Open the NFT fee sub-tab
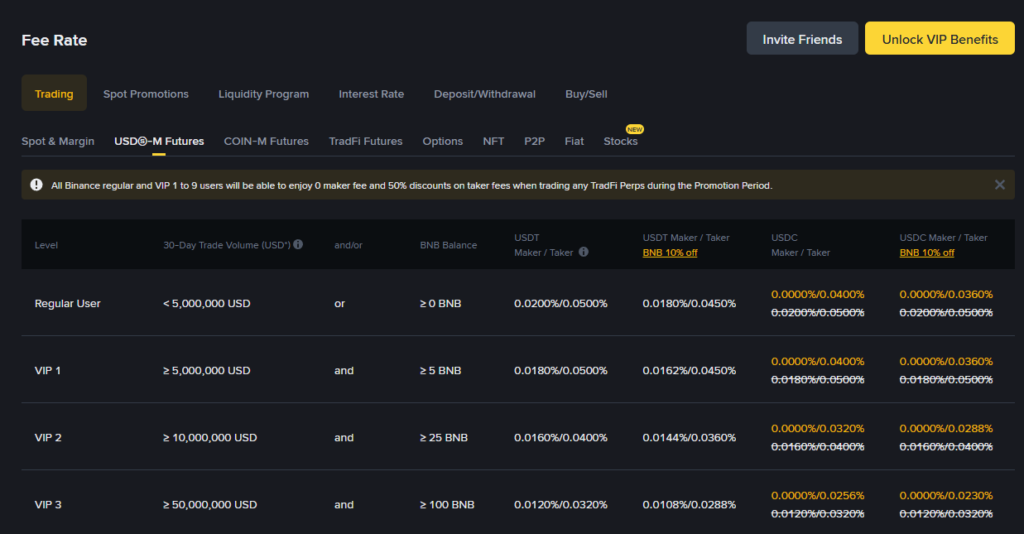This screenshot has height=534, width=1024. 493,141
